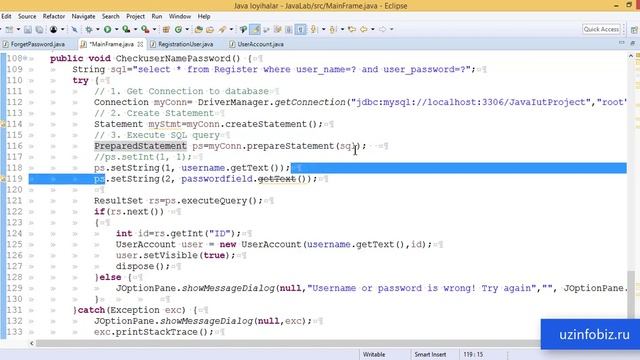Open the External Tools dropdown arrow

coord(154,29)
